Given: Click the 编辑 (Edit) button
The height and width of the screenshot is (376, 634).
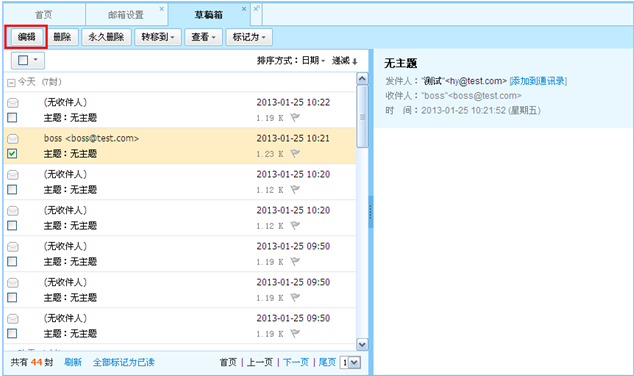Looking at the screenshot, I should tap(26, 37).
